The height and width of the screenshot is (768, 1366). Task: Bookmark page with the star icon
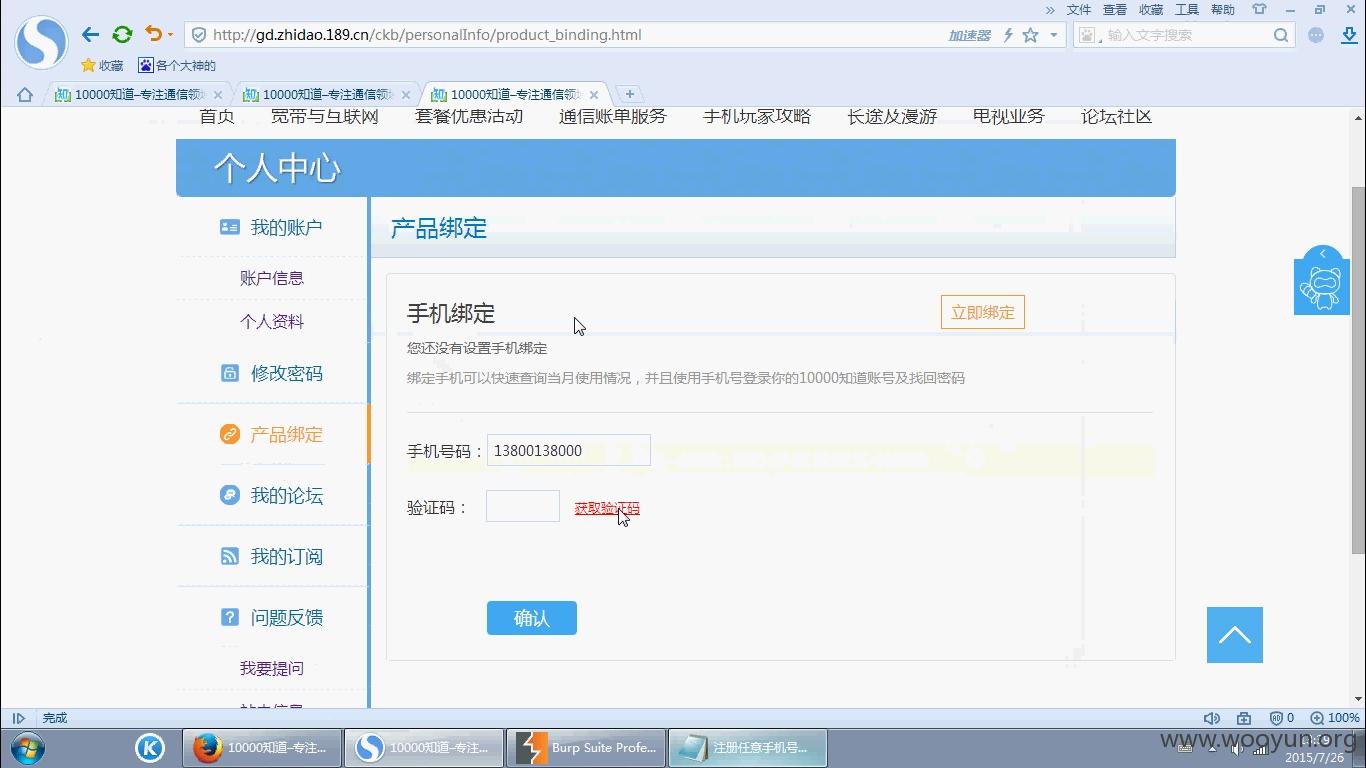[1030, 35]
